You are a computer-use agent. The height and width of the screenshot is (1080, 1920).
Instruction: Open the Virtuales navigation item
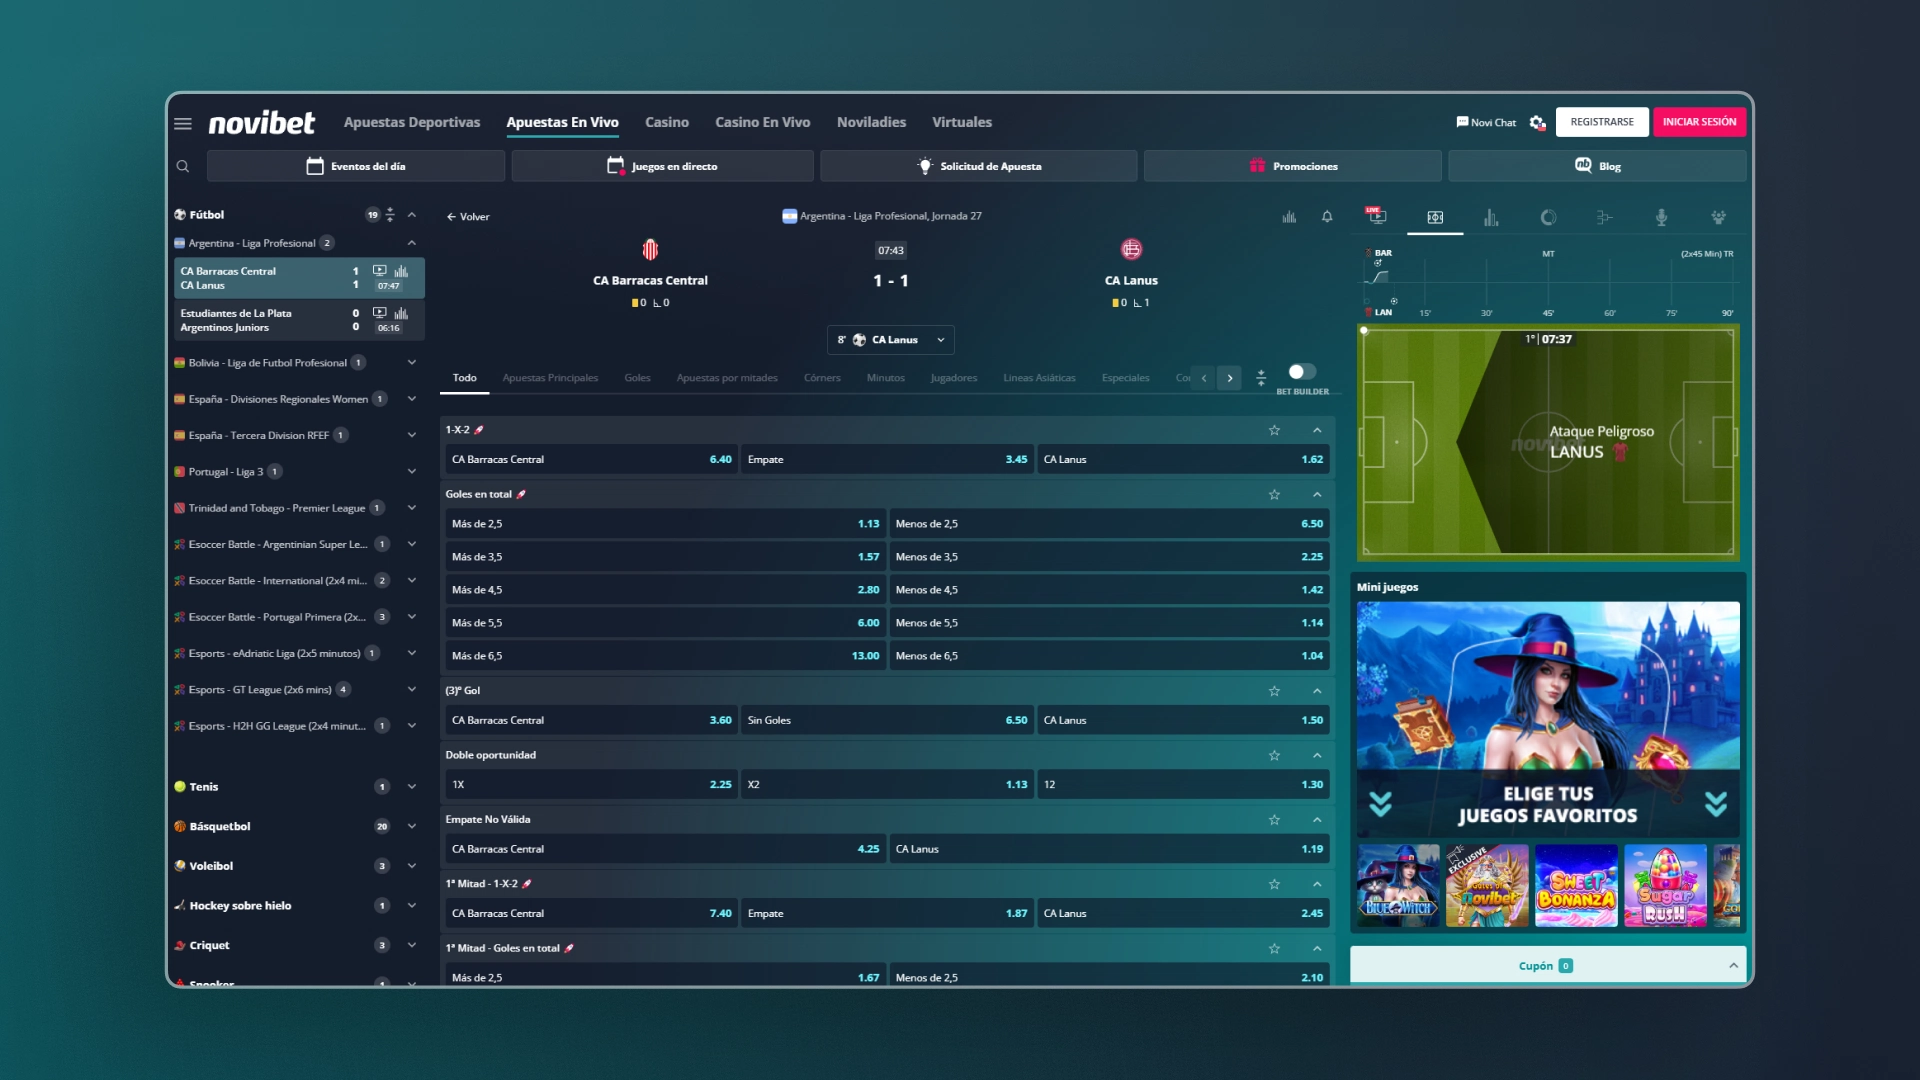[962, 122]
